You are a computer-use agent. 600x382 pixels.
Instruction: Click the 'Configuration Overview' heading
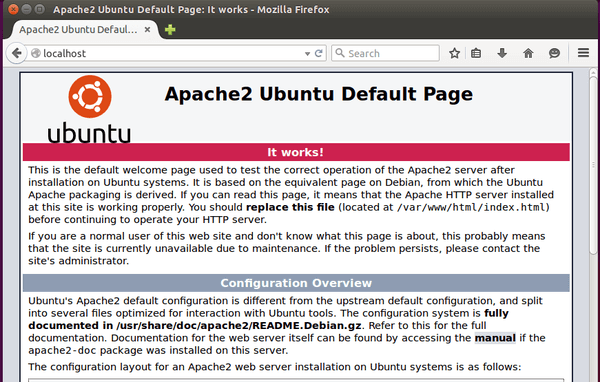pos(296,283)
